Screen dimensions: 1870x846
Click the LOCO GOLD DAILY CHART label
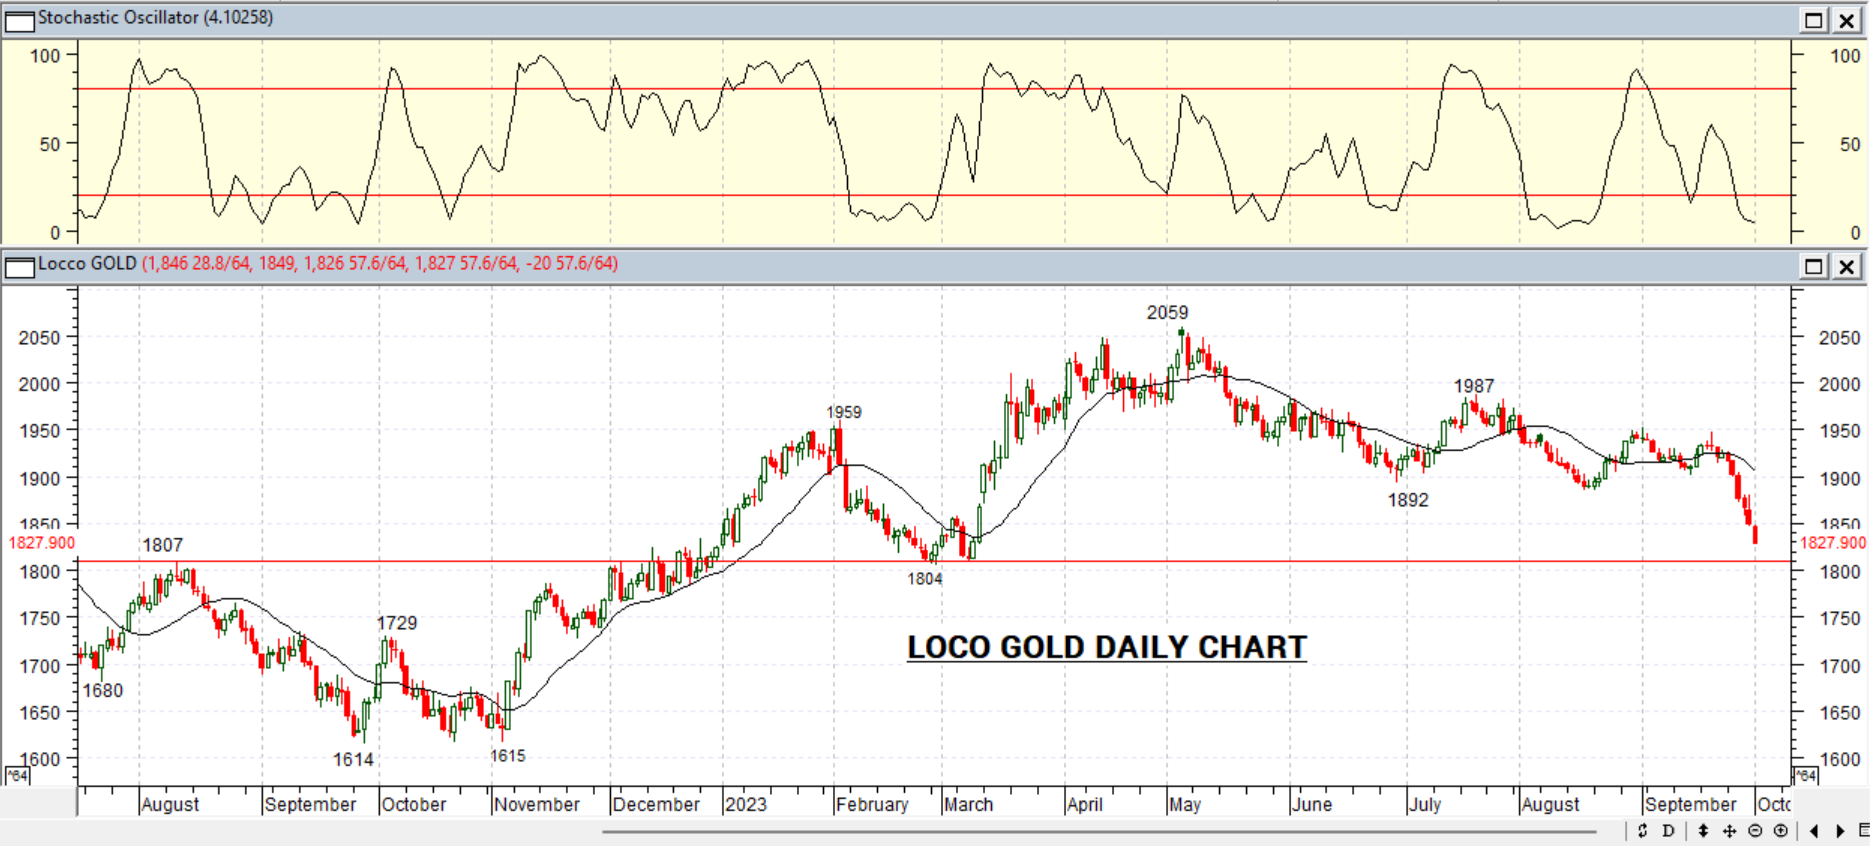(x=1107, y=647)
